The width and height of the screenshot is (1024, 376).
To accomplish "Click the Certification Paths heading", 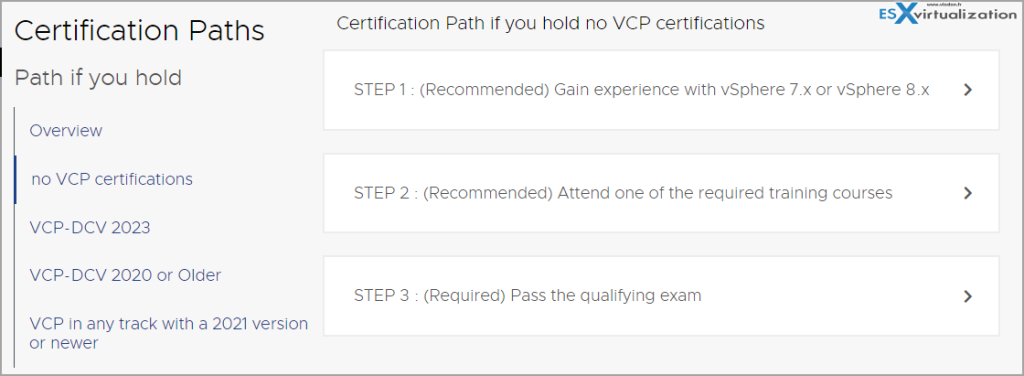I will [x=139, y=31].
